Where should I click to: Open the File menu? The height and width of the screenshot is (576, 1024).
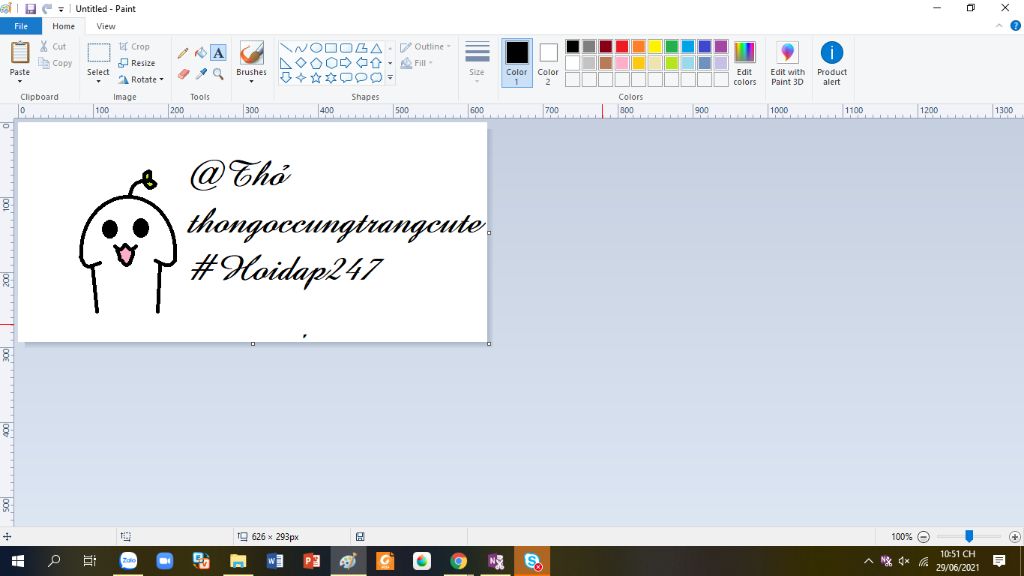21,26
